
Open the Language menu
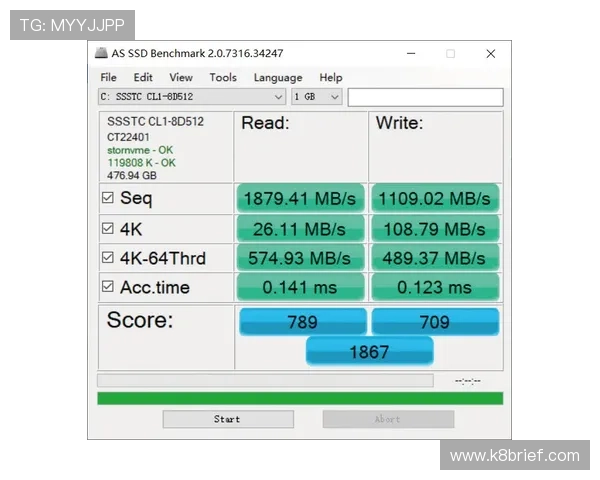click(278, 77)
